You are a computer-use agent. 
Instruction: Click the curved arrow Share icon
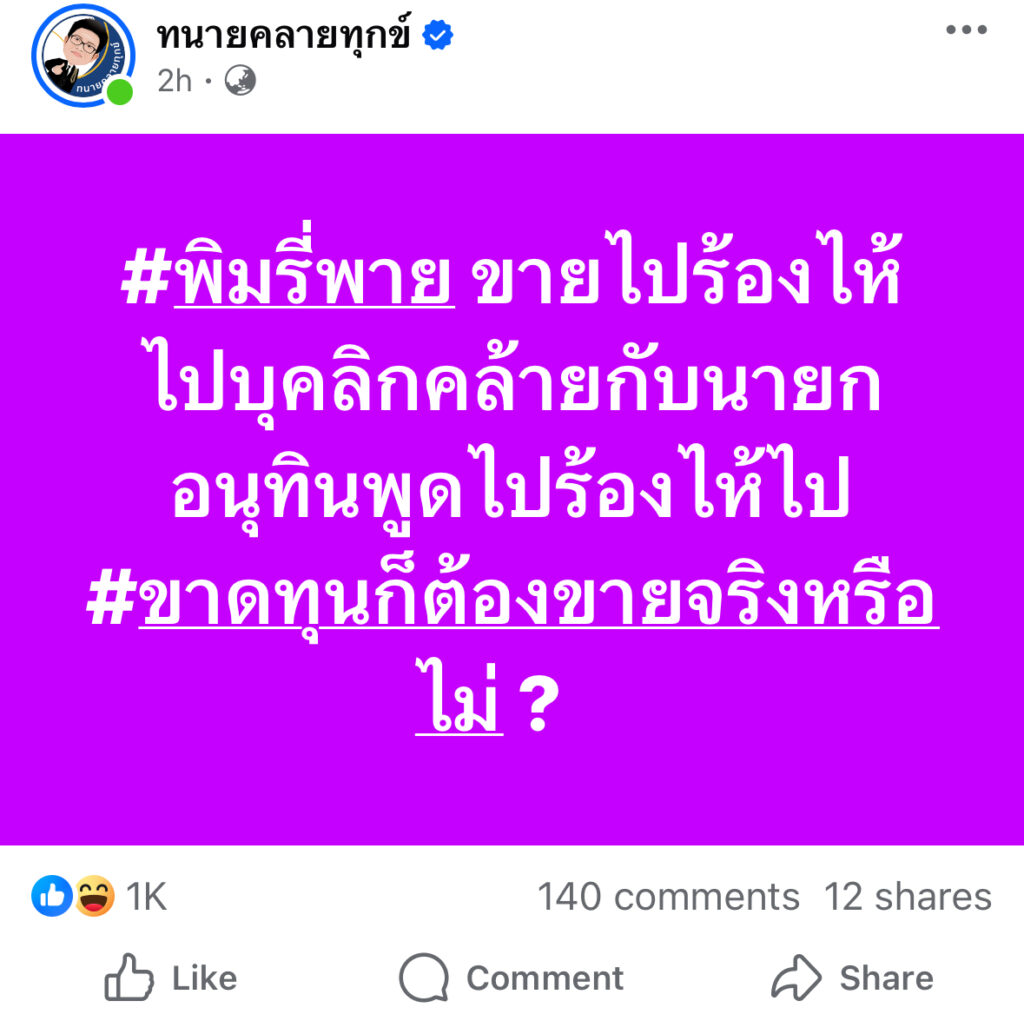point(796,977)
